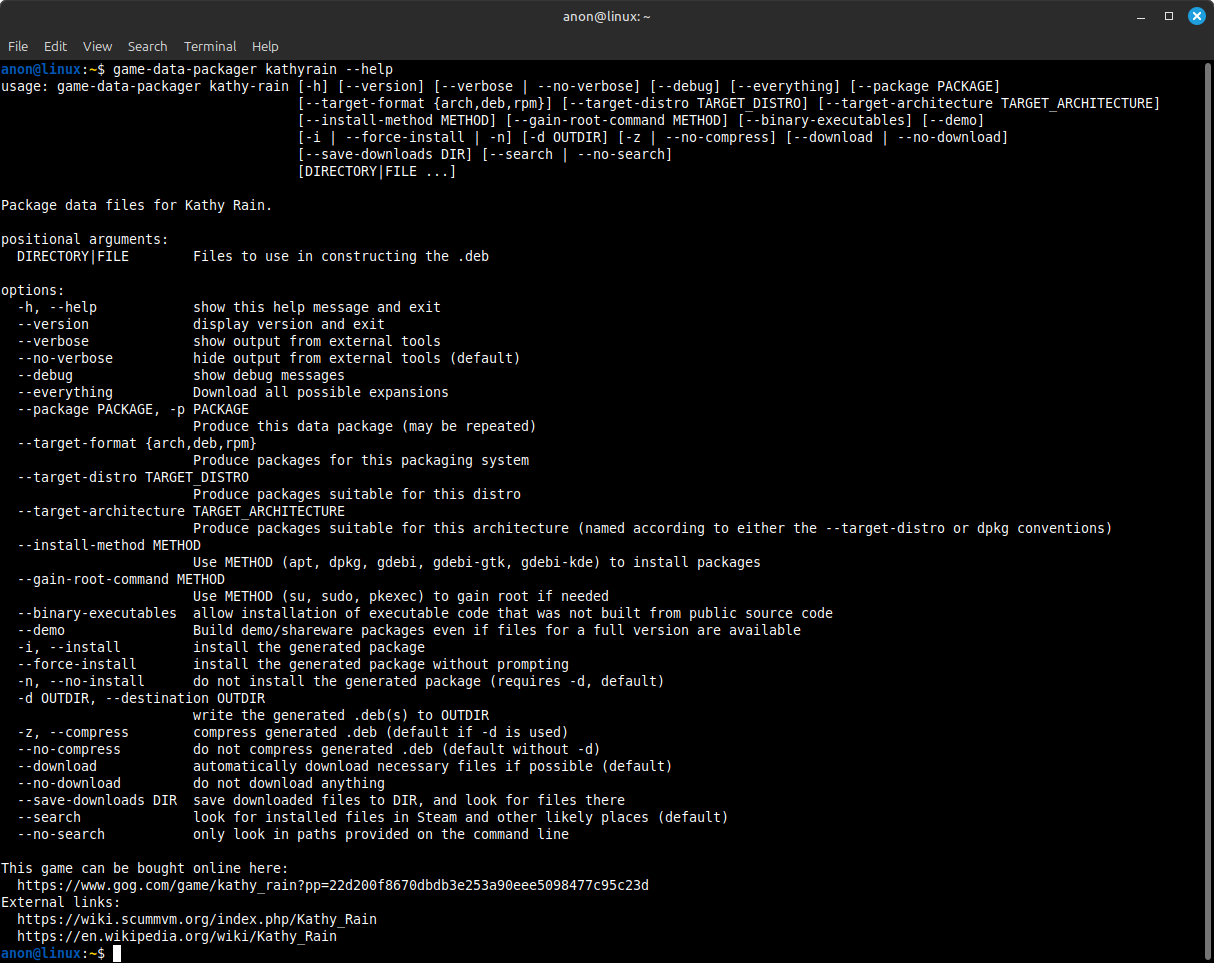Click the '--no-download' option in options list

[x=69, y=783]
